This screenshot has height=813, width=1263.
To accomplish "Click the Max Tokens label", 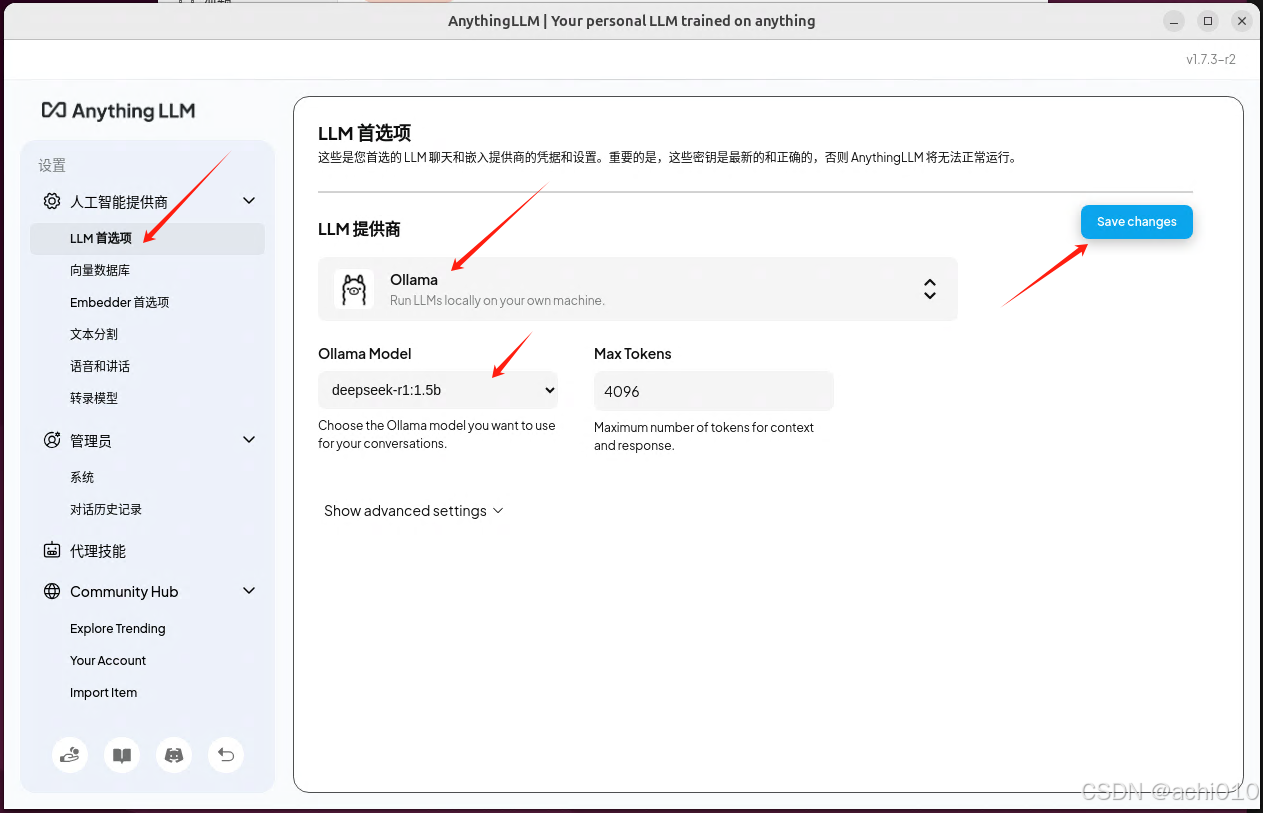I will pos(633,354).
